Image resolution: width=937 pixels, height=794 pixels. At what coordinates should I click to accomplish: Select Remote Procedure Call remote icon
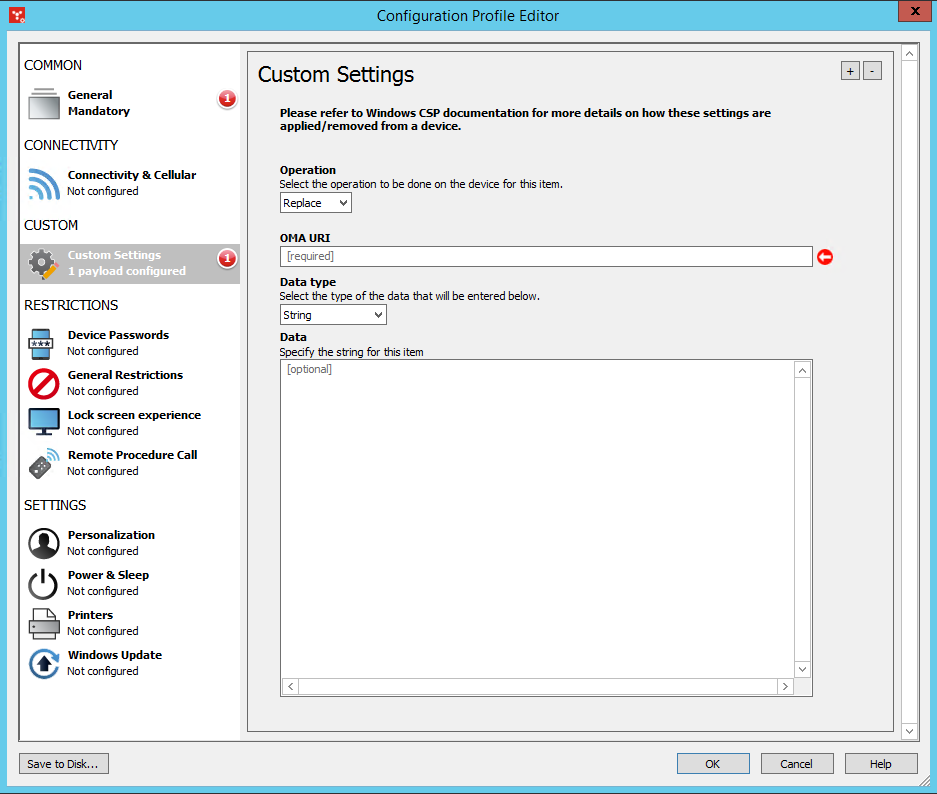point(44,463)
